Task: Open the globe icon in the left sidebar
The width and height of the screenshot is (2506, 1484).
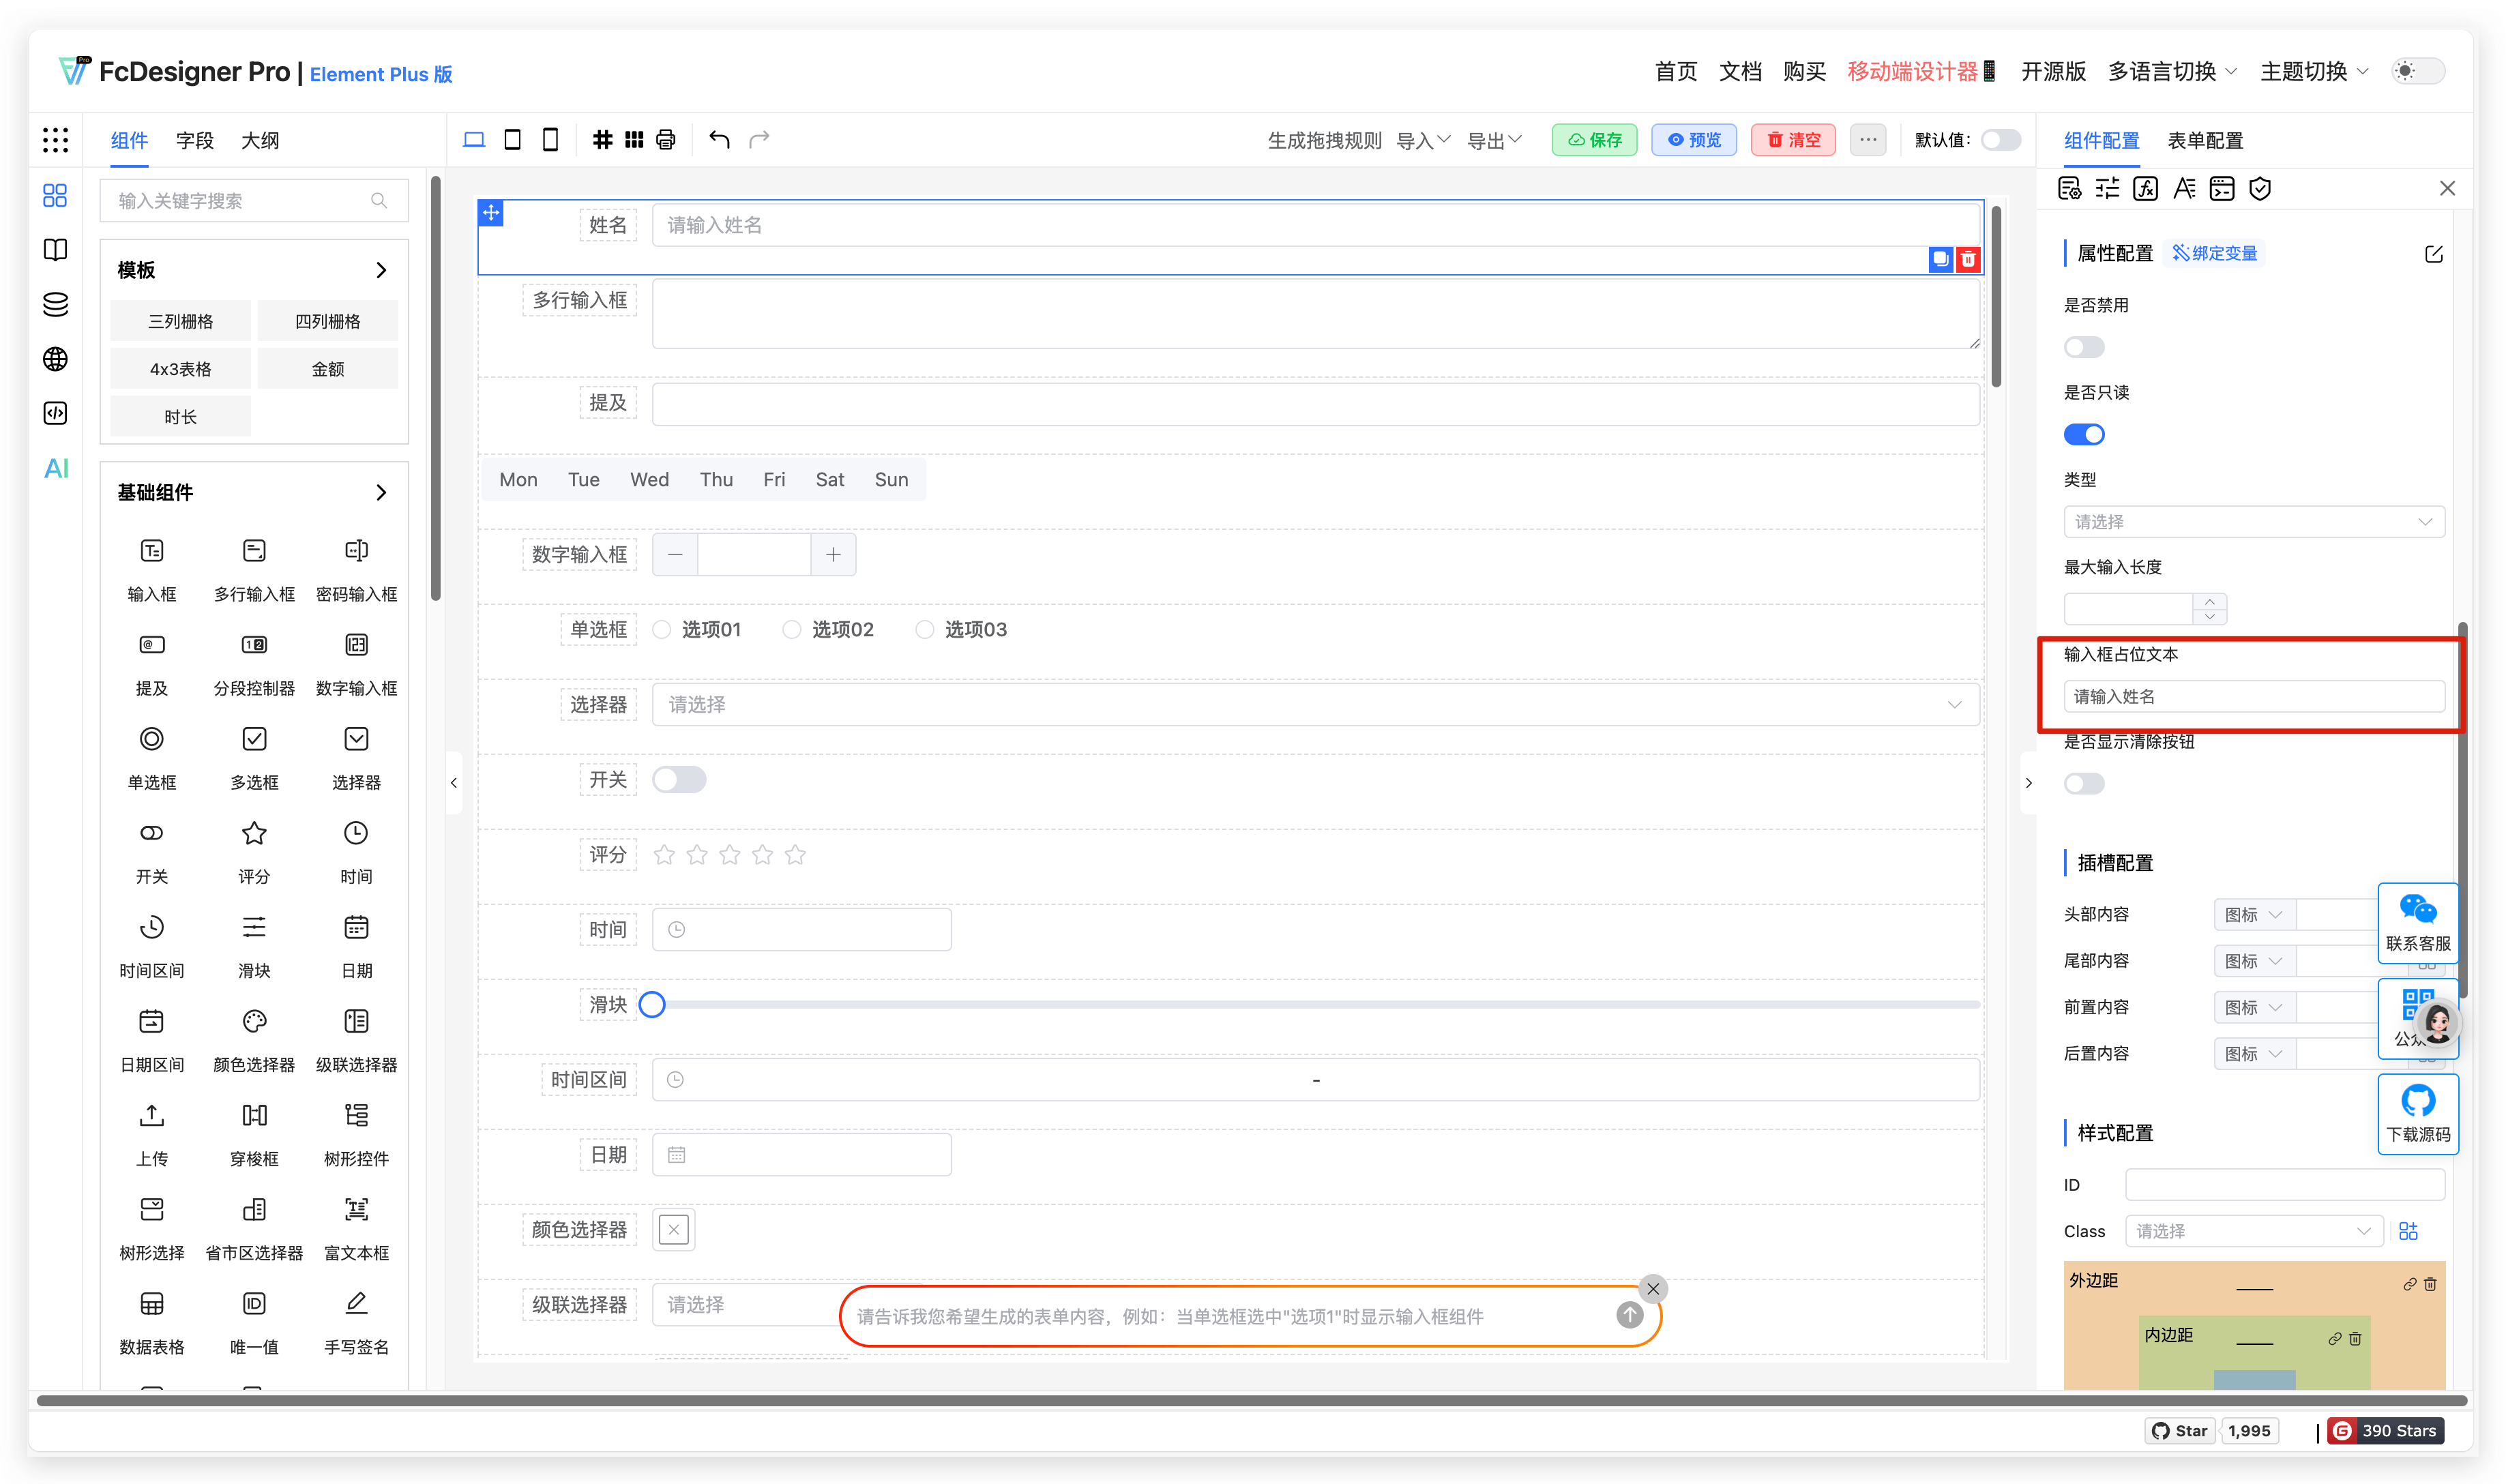Action: pos(56,358)
